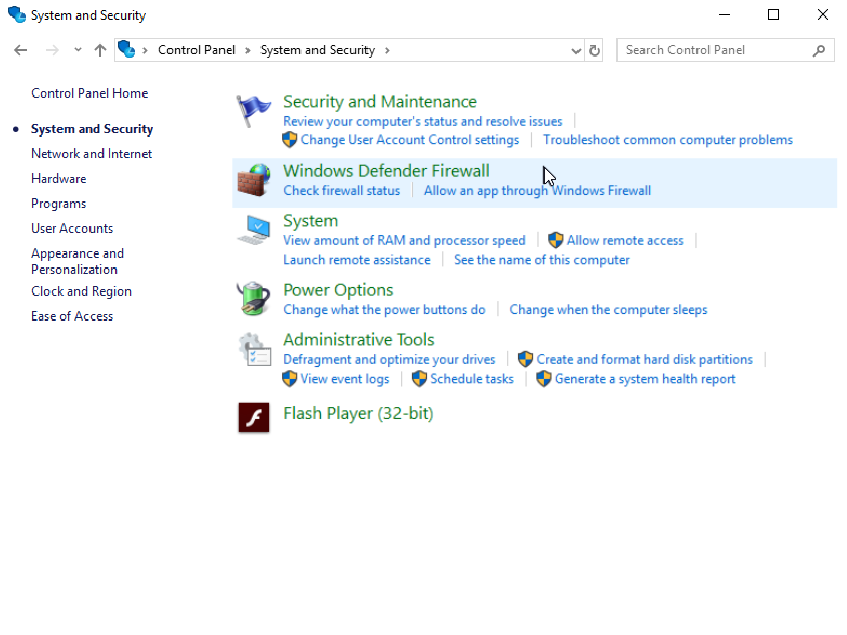Minimize the System and Security window

724,15
